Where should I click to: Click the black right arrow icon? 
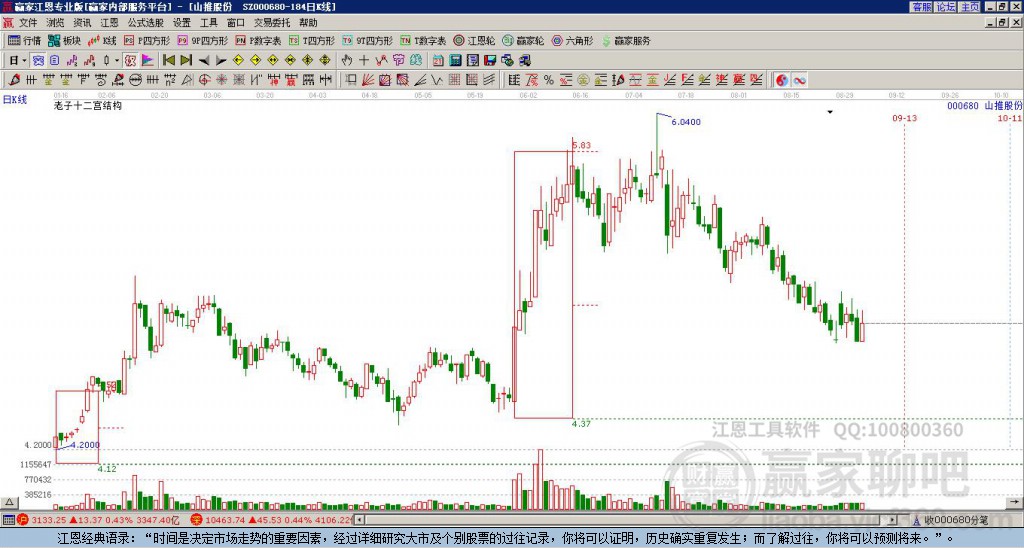point(221,60)
